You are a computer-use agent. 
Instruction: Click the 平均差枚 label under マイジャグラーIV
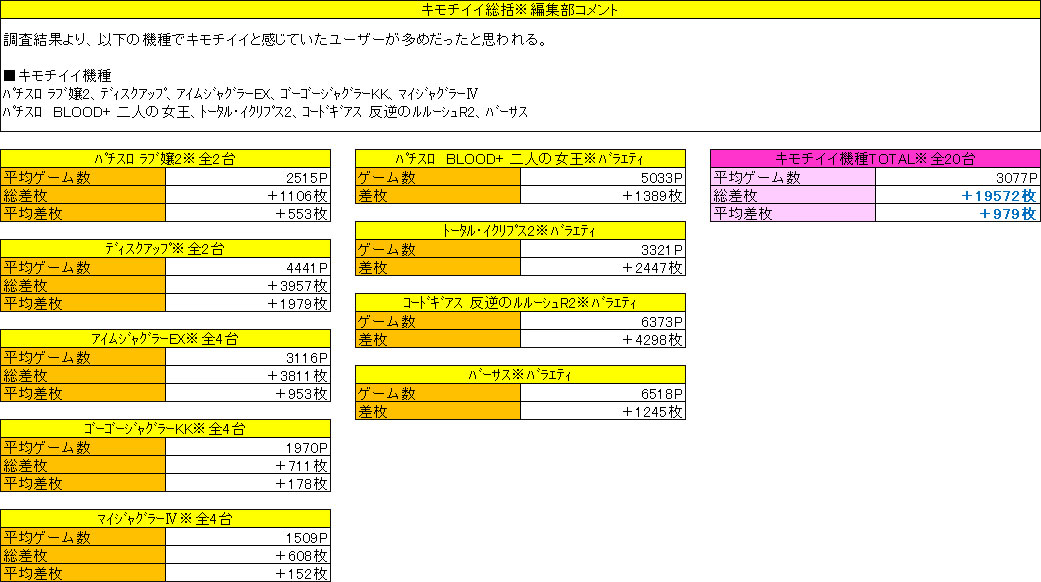pyautogui.click(x=83, y=573)
